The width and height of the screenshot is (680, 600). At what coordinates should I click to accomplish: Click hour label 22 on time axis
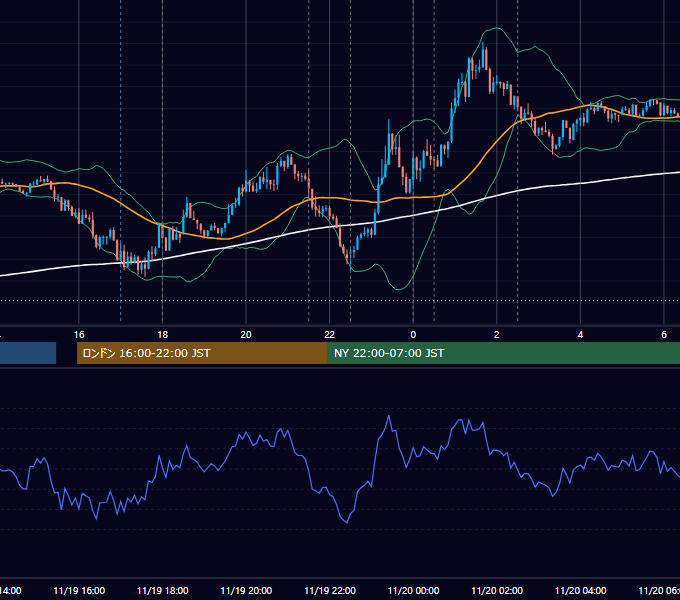330,335
